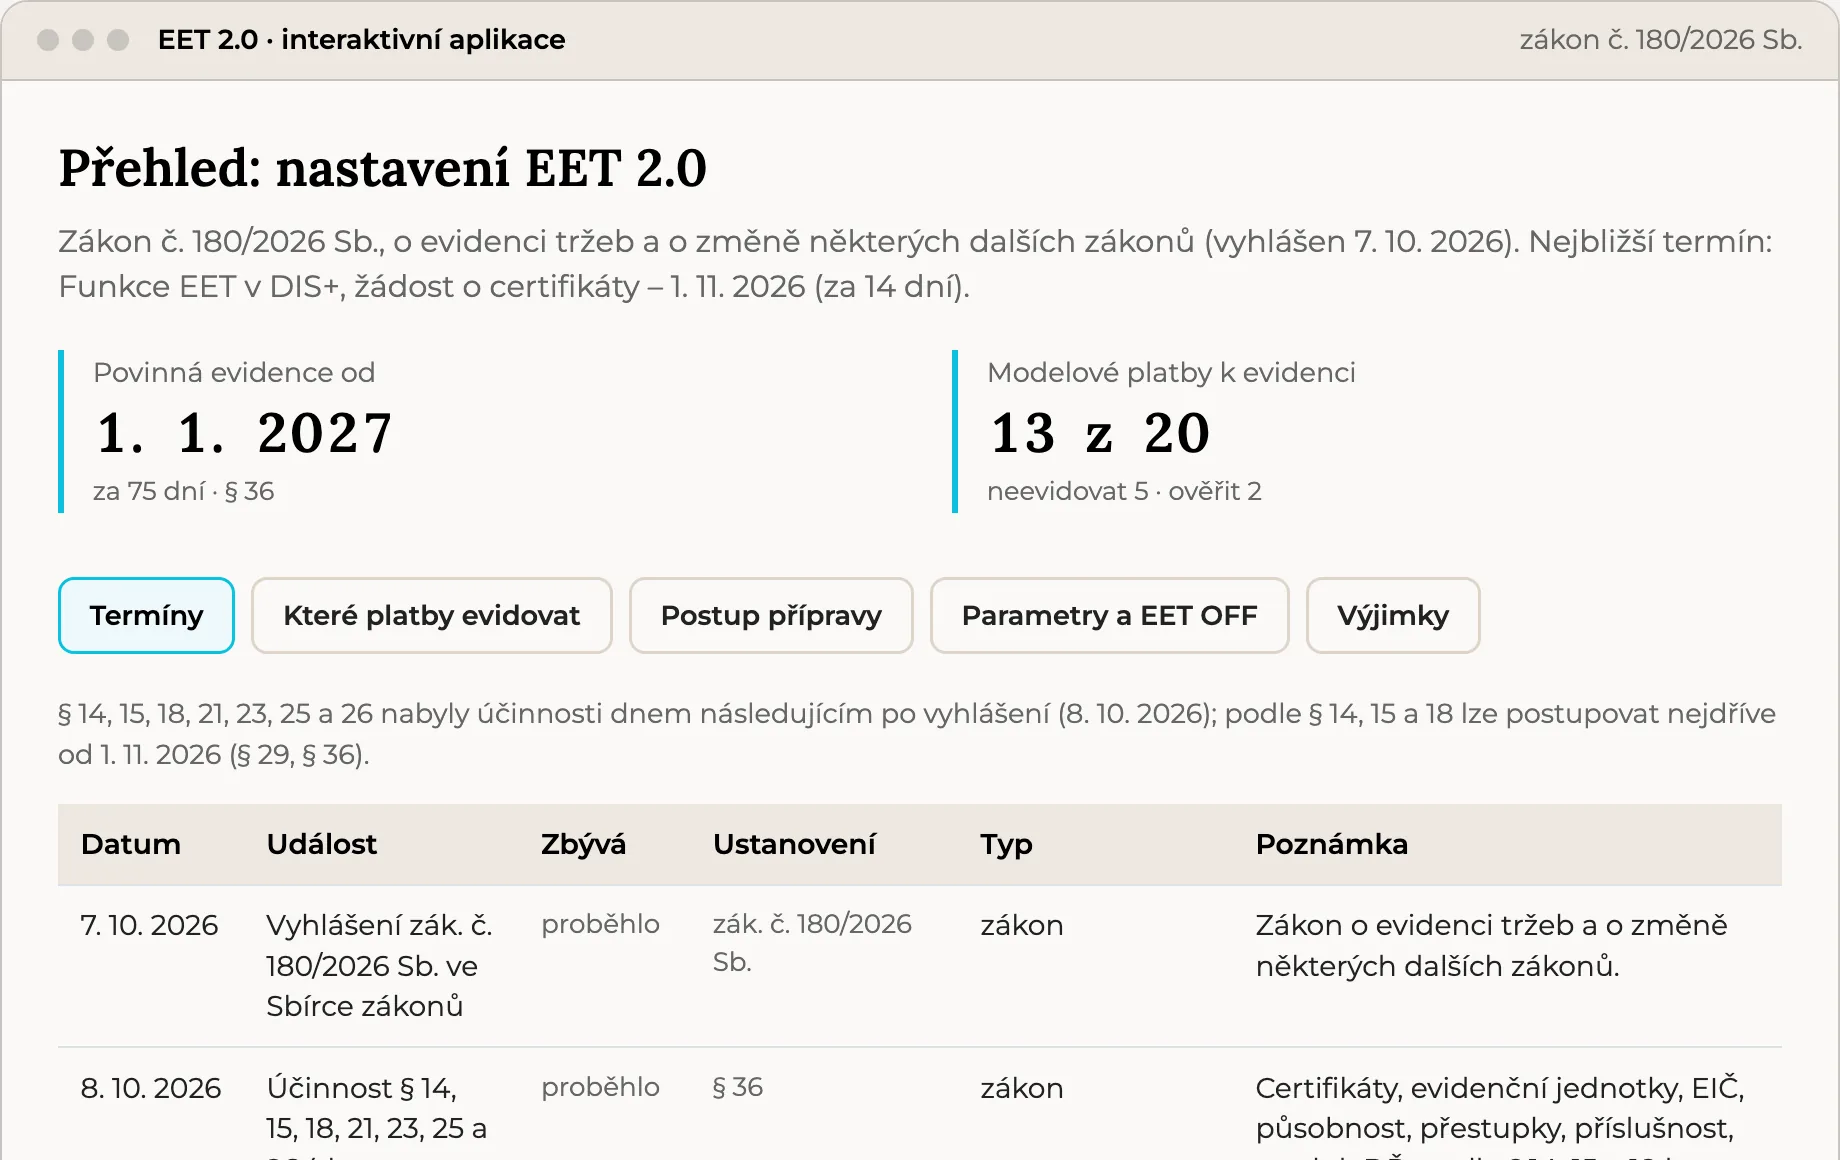Click 'zákon' type in the 7. 10. 2026 row
Image resolution: width=1840 pixels, height=1160 pixels.
tap(1022, 925)
